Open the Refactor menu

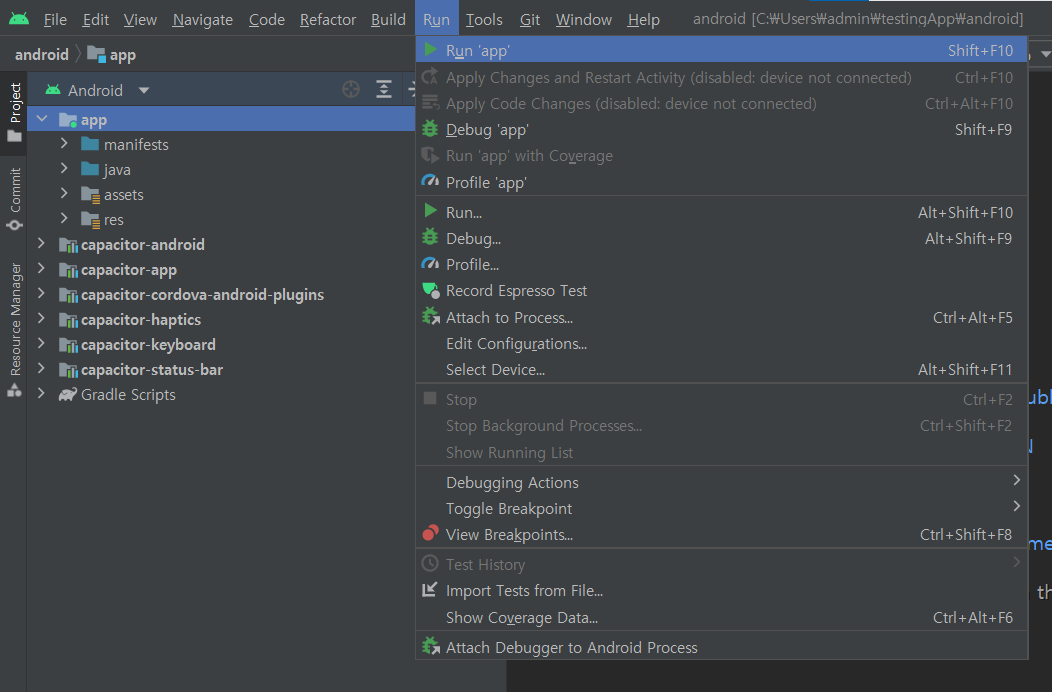[328, 19]
